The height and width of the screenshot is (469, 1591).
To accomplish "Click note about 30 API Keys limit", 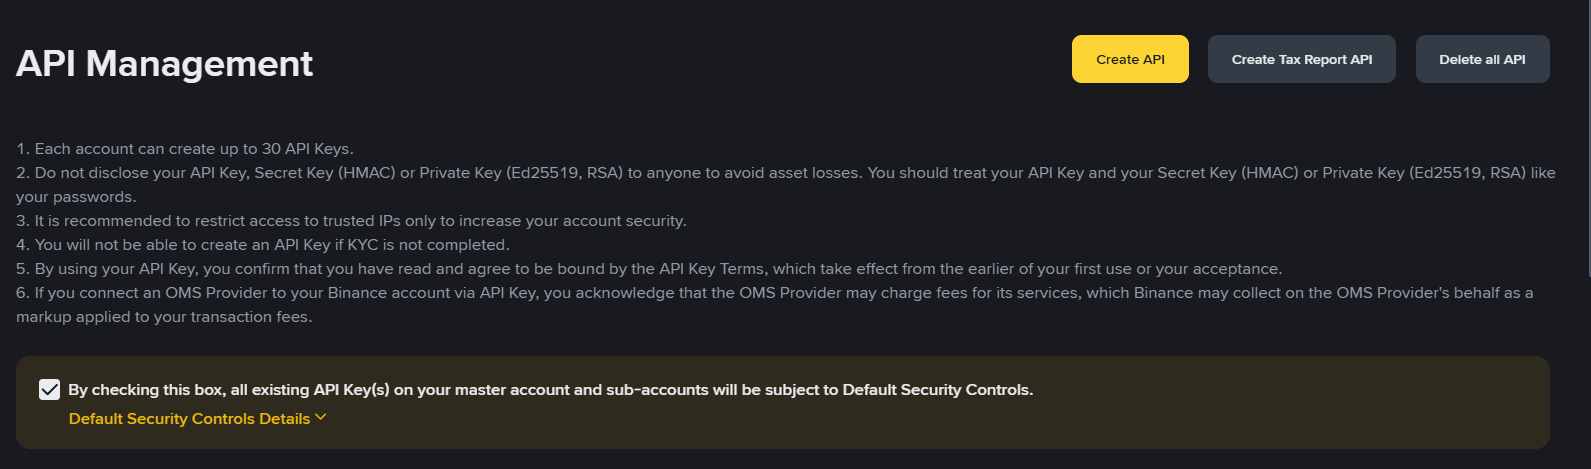I will 185,149.
